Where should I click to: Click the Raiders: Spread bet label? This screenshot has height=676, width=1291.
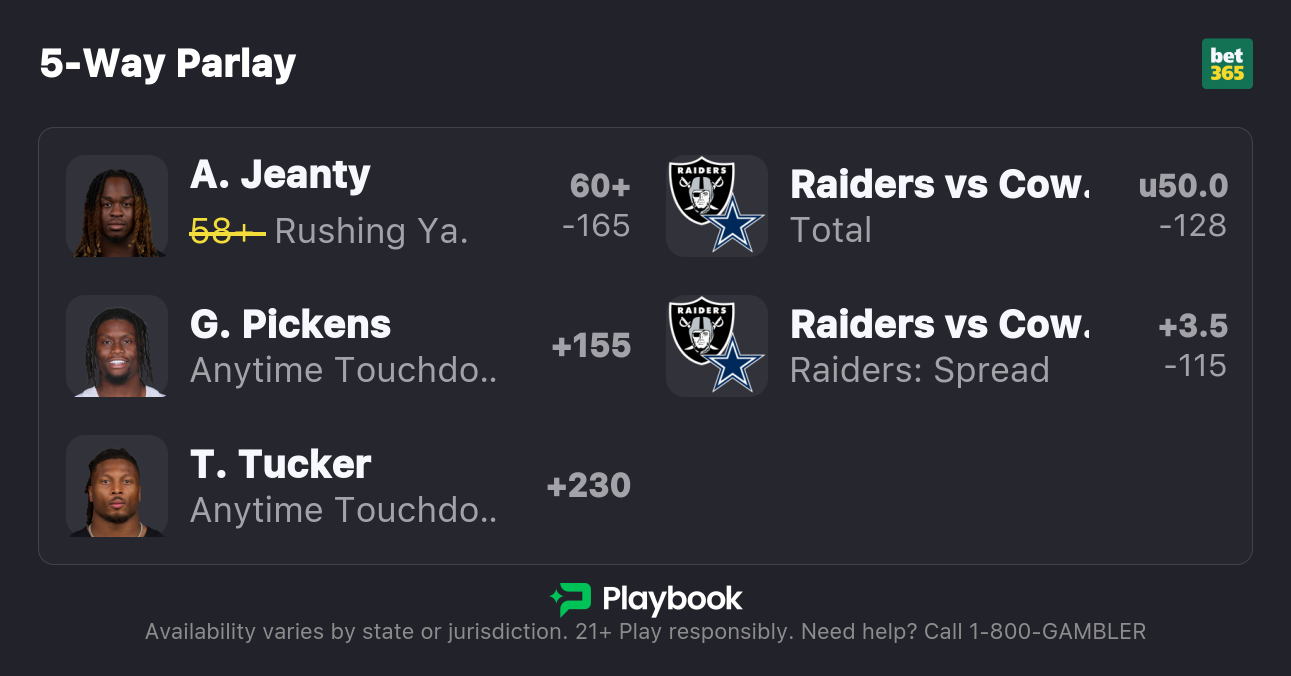[919, 370]
